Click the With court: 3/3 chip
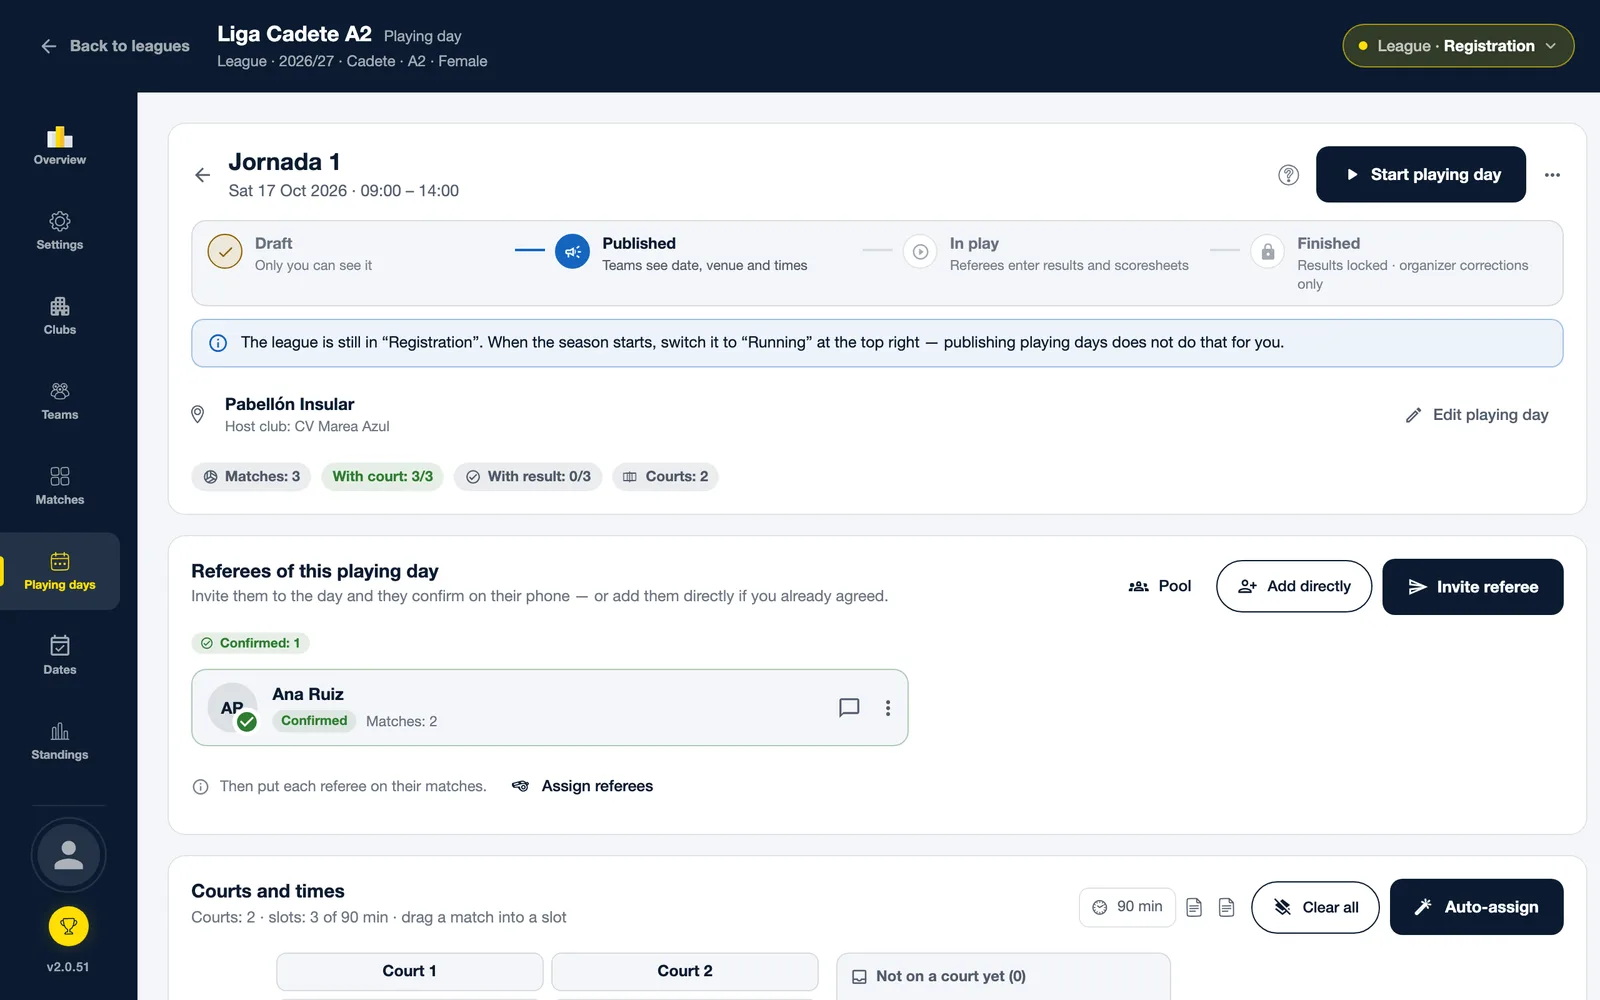Image resolution: width=1600 pixels, height=1000 pixels. click(383, 477)
